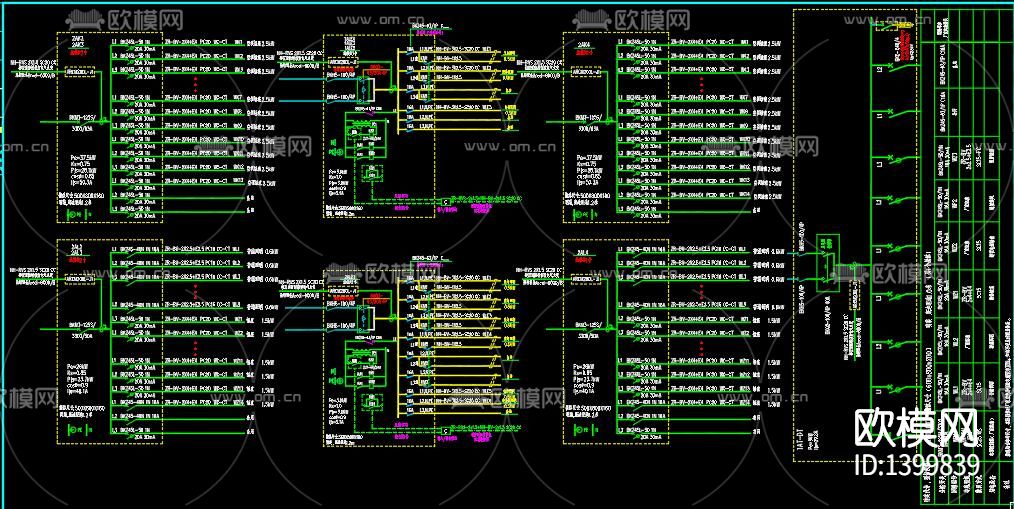Click the 2AK4 label in the top-right panel
Image resolution: width=1014 pixels, height=509 pixels.
pos(583,45)
